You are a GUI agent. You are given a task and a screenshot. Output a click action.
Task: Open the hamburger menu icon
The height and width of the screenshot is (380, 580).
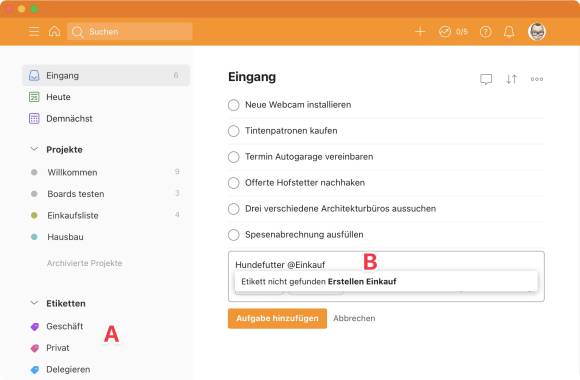pos(34,31)
